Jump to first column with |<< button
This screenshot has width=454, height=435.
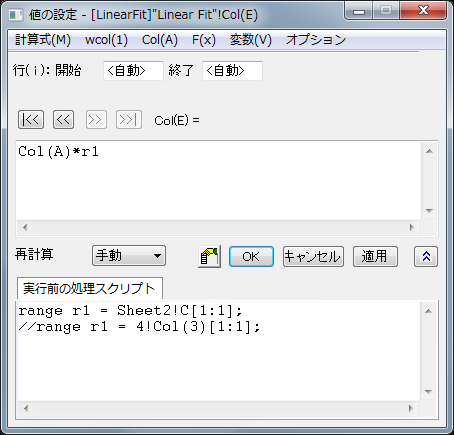click(x=31, y=120)
